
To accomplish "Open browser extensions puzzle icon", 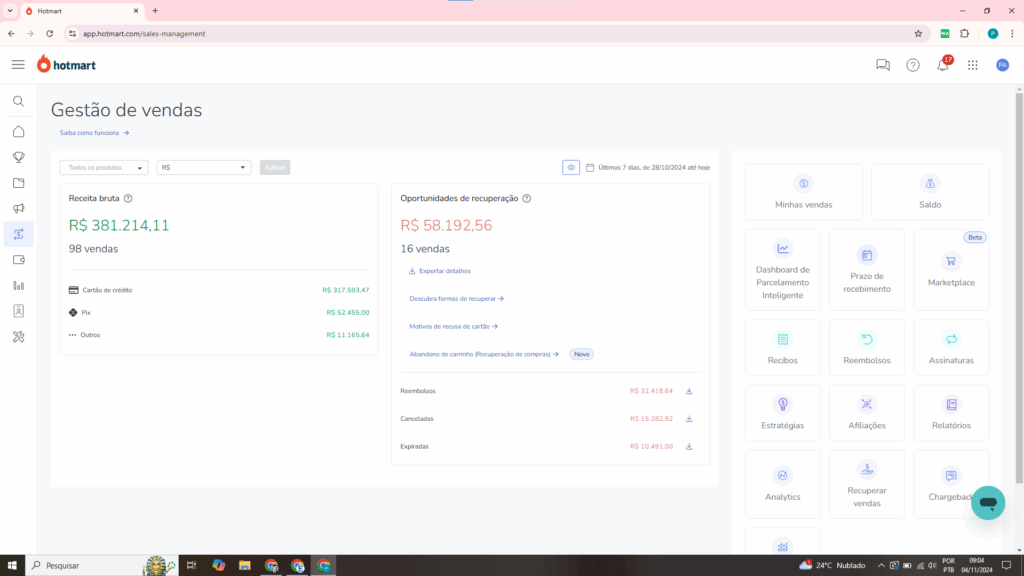I will (965, 34).
